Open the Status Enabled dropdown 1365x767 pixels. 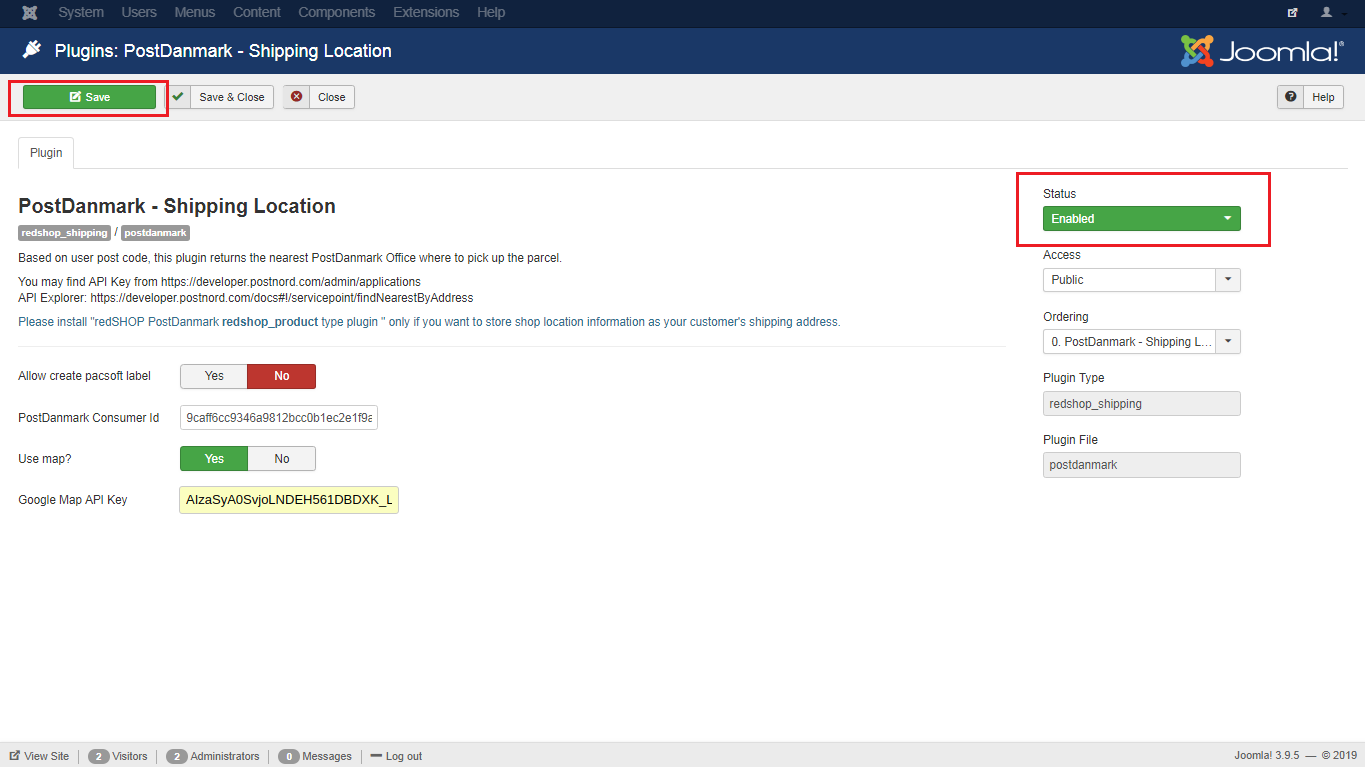(x=1142, y=218)
